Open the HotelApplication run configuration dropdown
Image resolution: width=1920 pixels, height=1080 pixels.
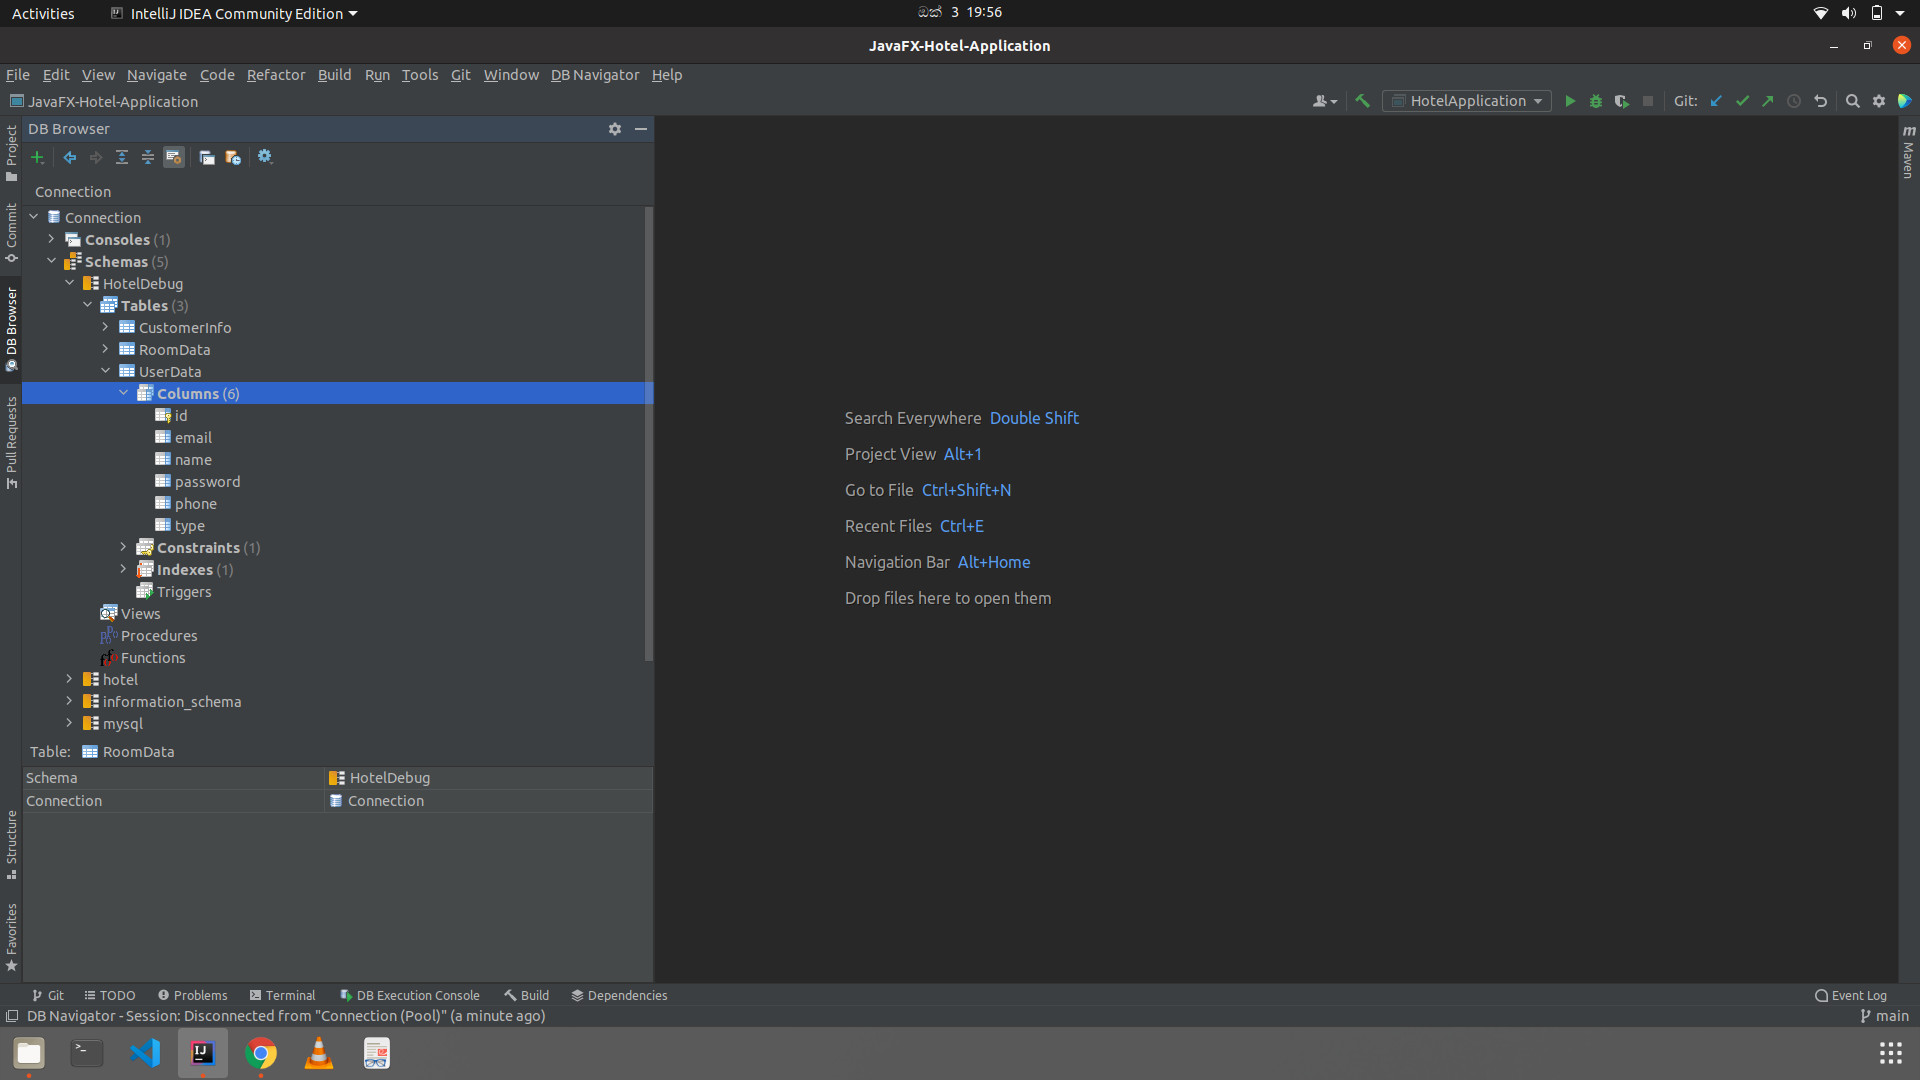[1467, 101]
